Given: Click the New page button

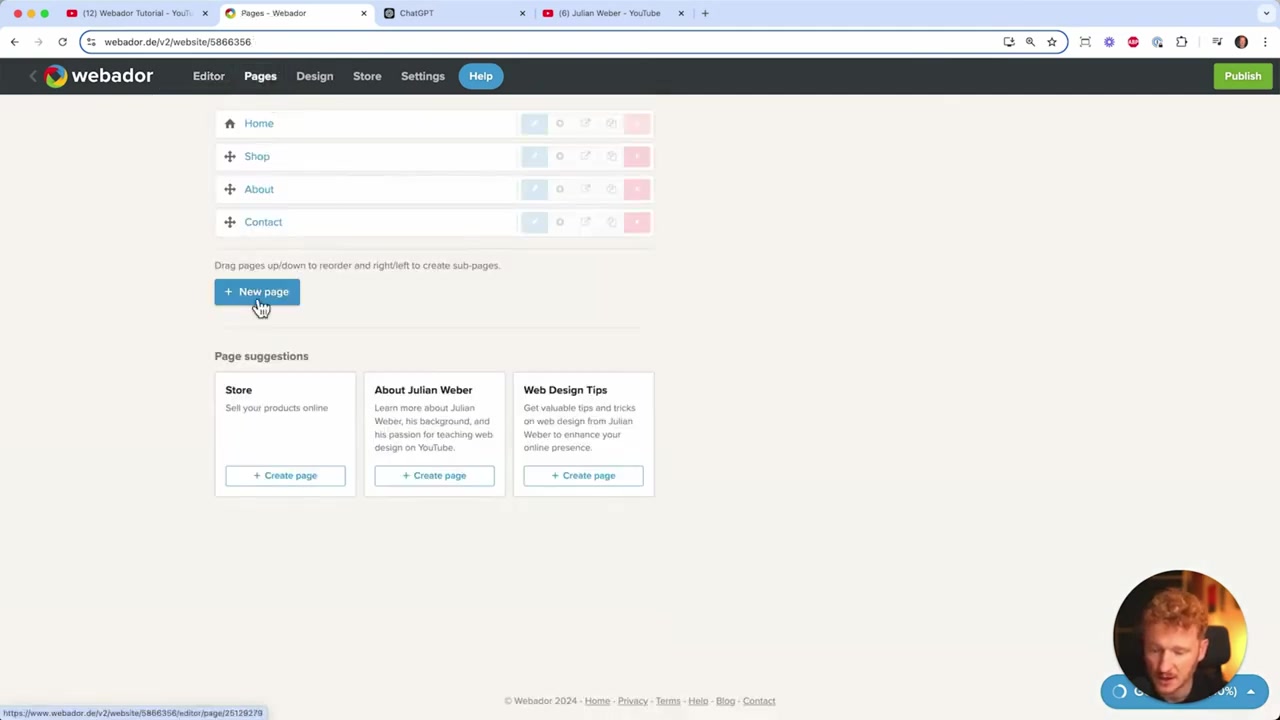Looking at the screenshot, I should [257, 292].
